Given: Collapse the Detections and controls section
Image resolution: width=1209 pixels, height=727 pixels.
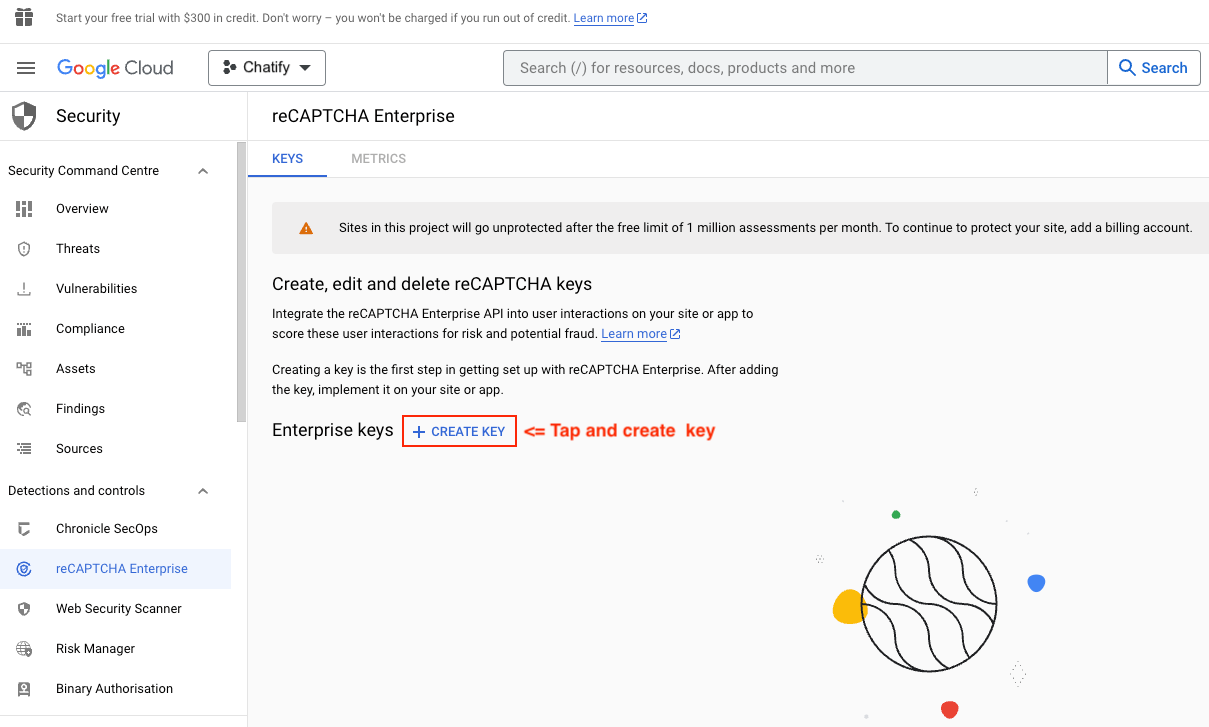Looking at the screenshot, I should point(203,490).
